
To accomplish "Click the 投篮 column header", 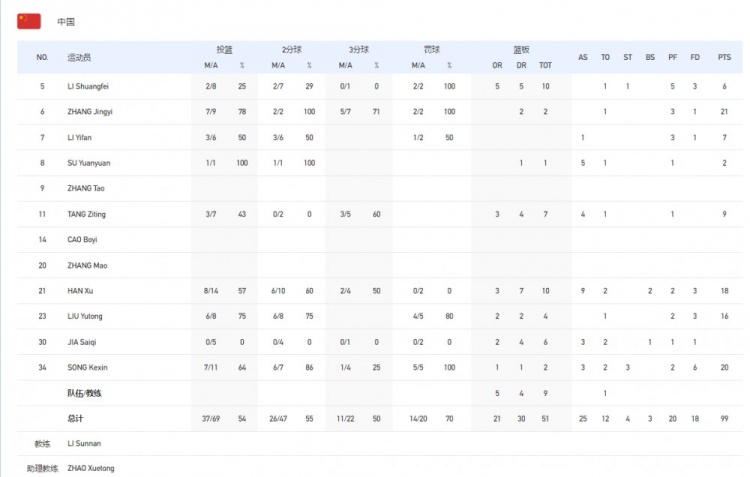I will 225,49.
